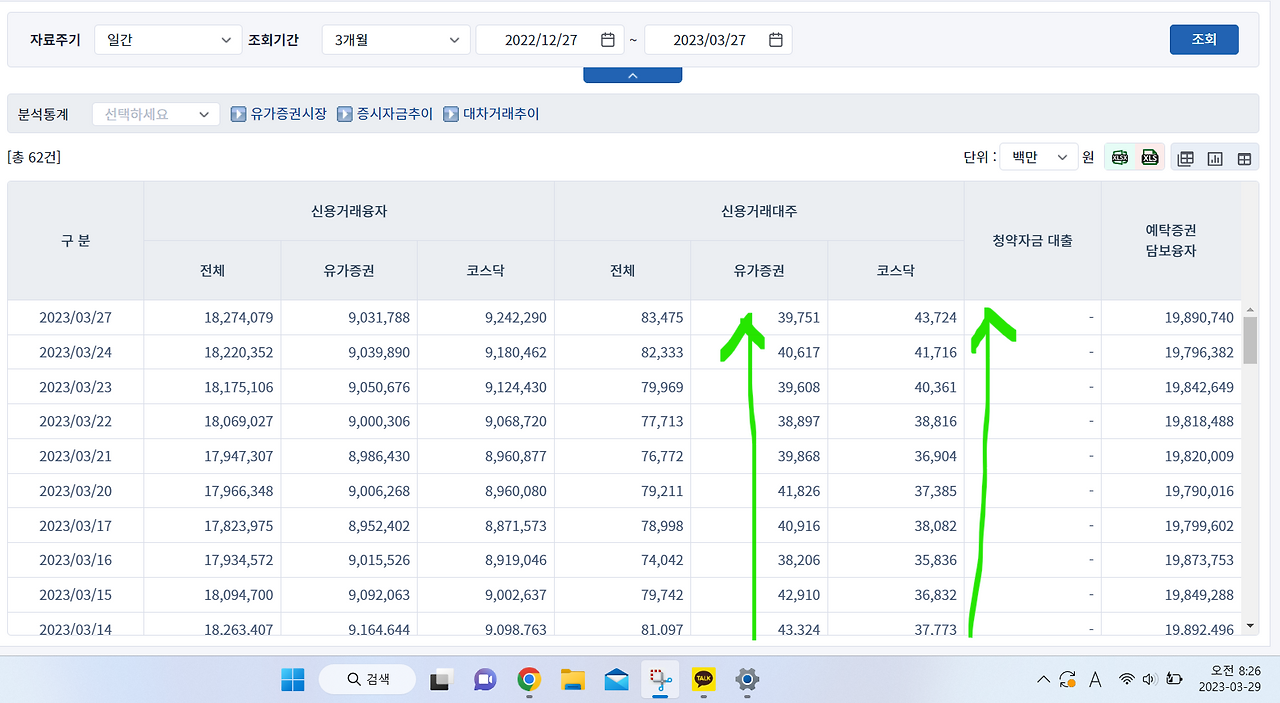Open calendar for start date 2022/12/27
Screen dimensions: 1280x703
[607, 40]
